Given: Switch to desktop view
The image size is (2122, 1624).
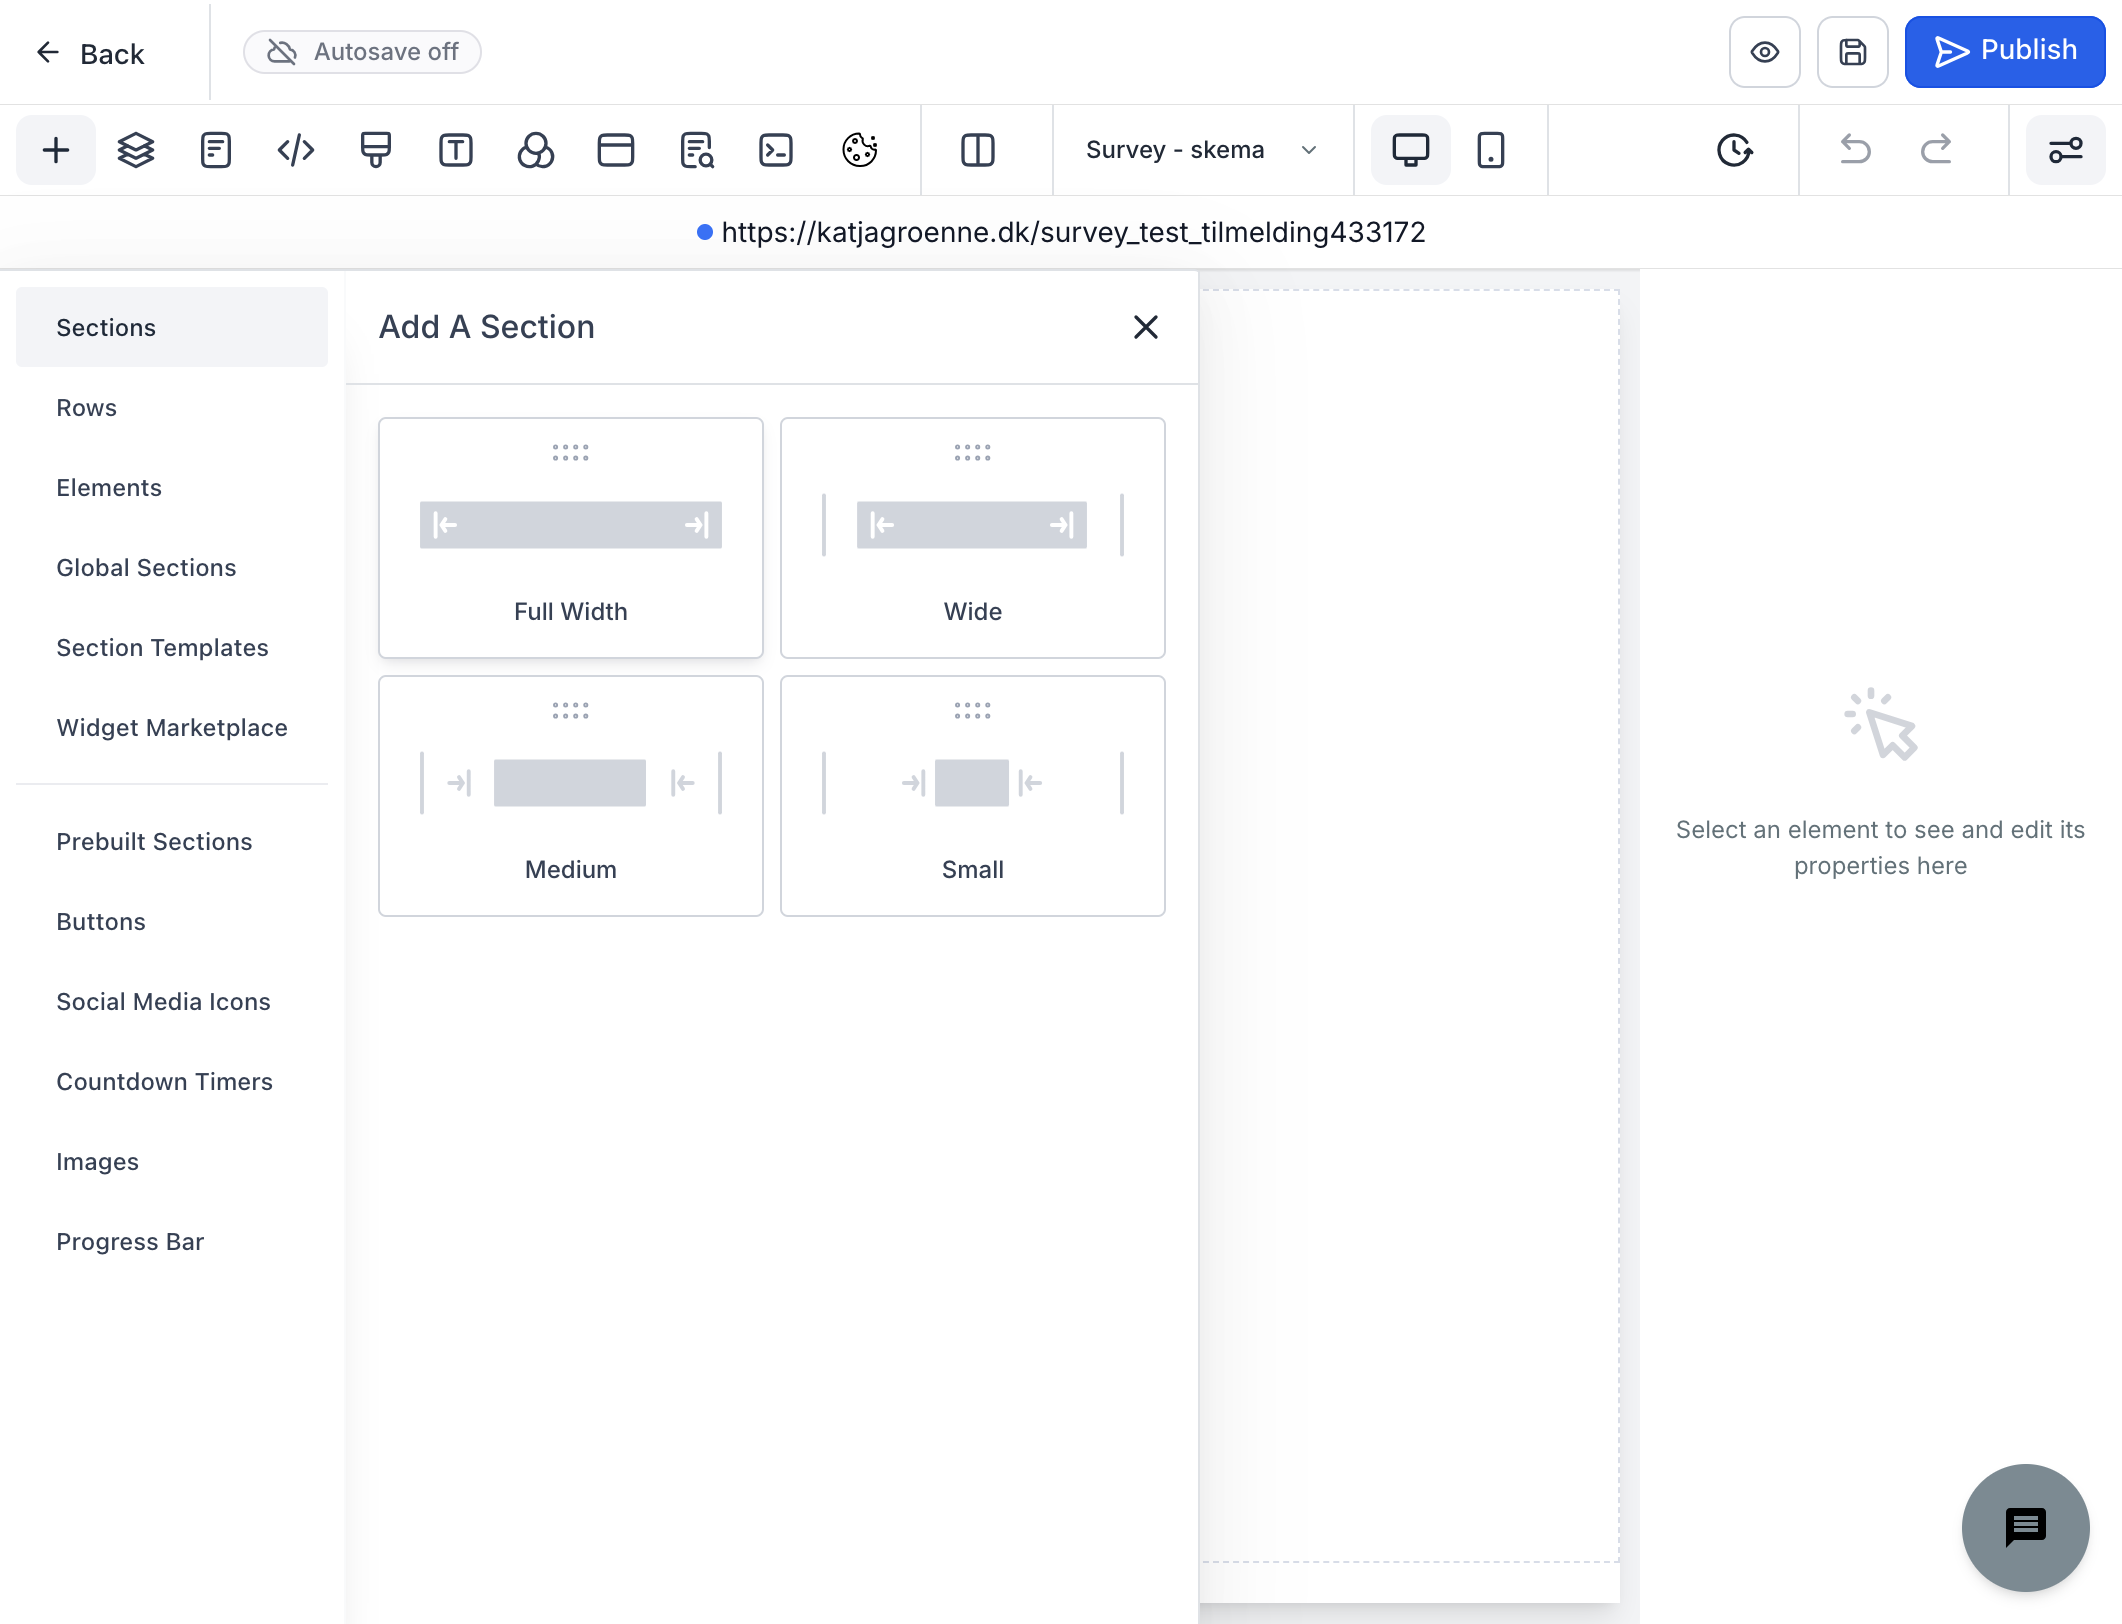Looking at the screenshot, I should [1411, 150].
